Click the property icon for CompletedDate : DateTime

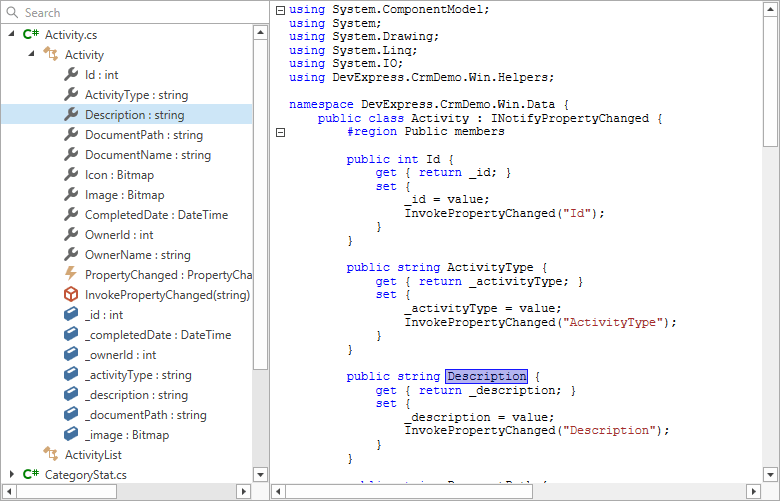point(71,214)
